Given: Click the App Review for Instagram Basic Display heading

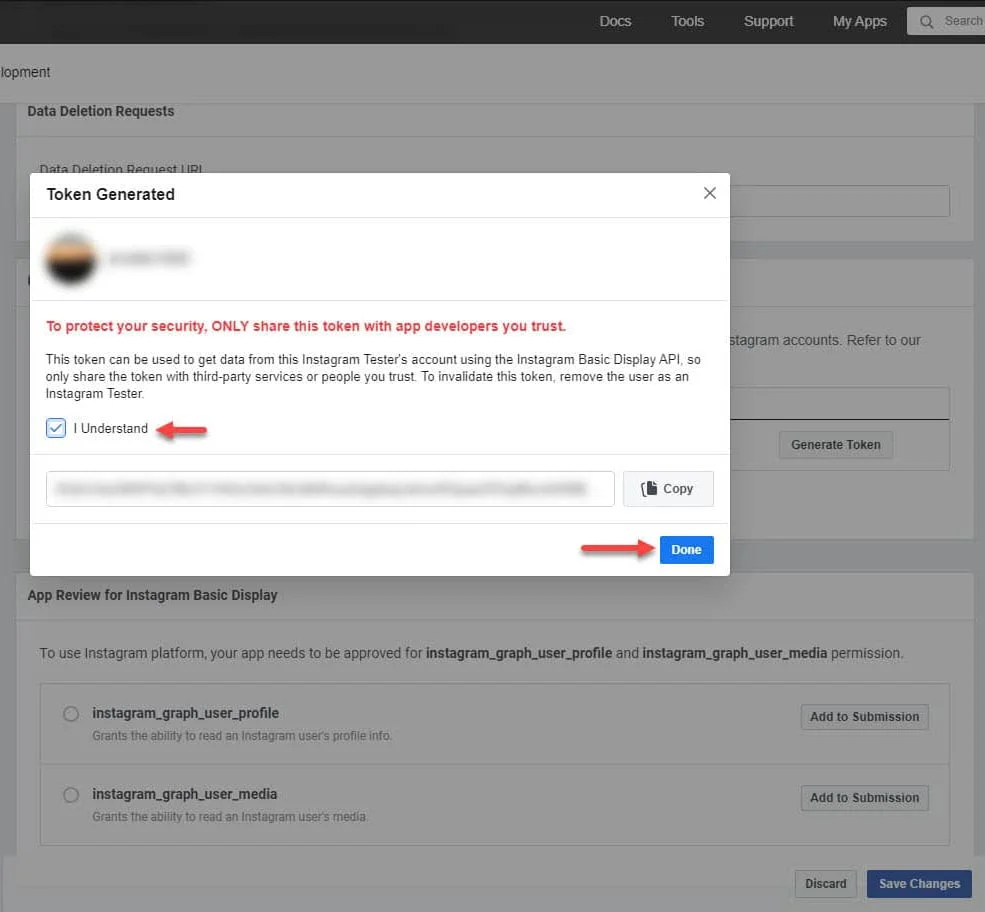Looking at the screenshot, I should [152, 595].
